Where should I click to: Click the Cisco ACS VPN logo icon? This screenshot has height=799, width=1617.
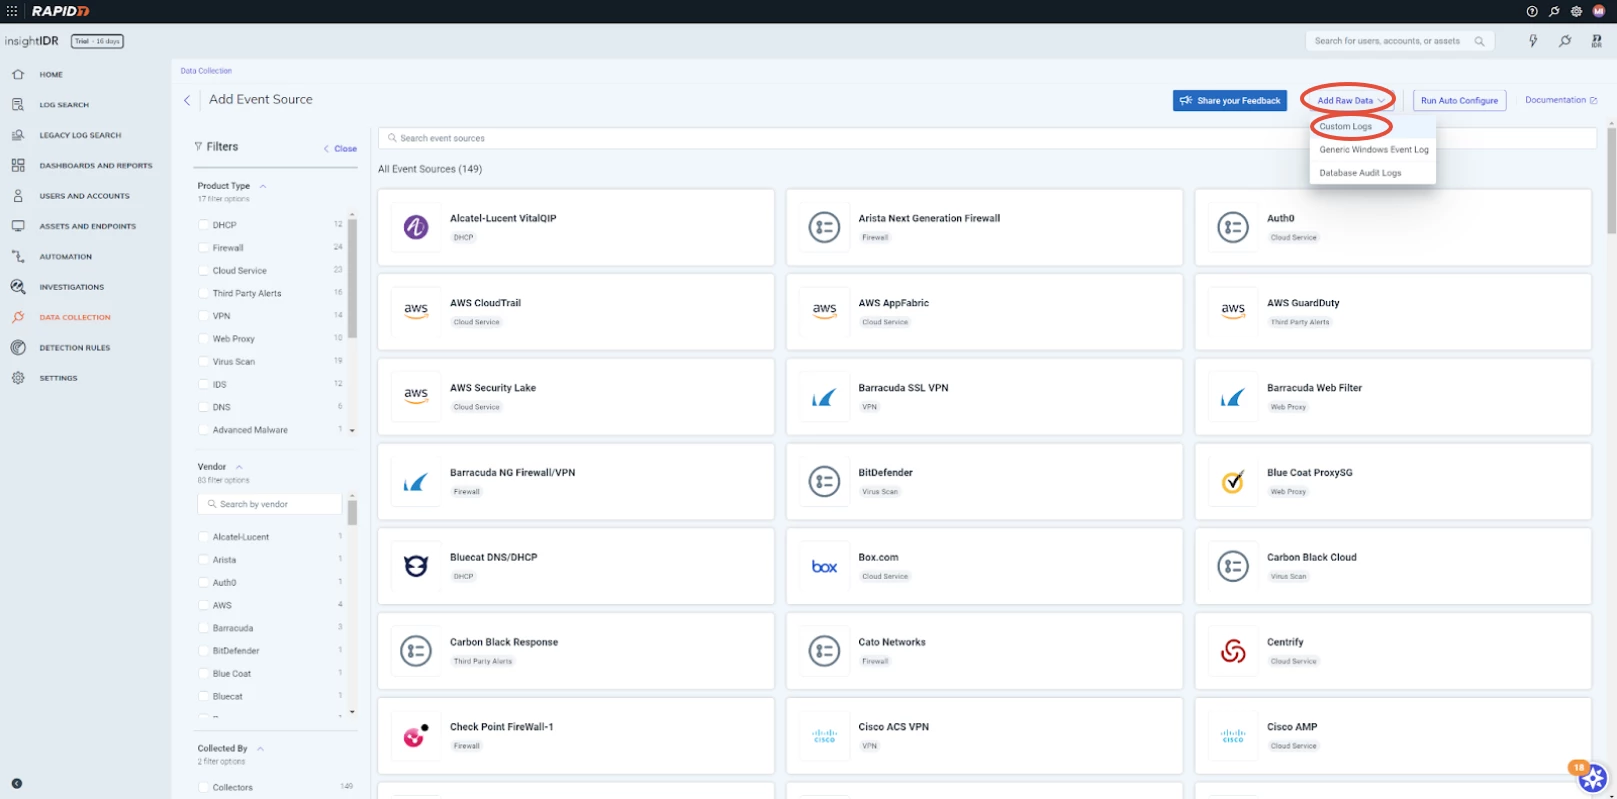(824, 736)
